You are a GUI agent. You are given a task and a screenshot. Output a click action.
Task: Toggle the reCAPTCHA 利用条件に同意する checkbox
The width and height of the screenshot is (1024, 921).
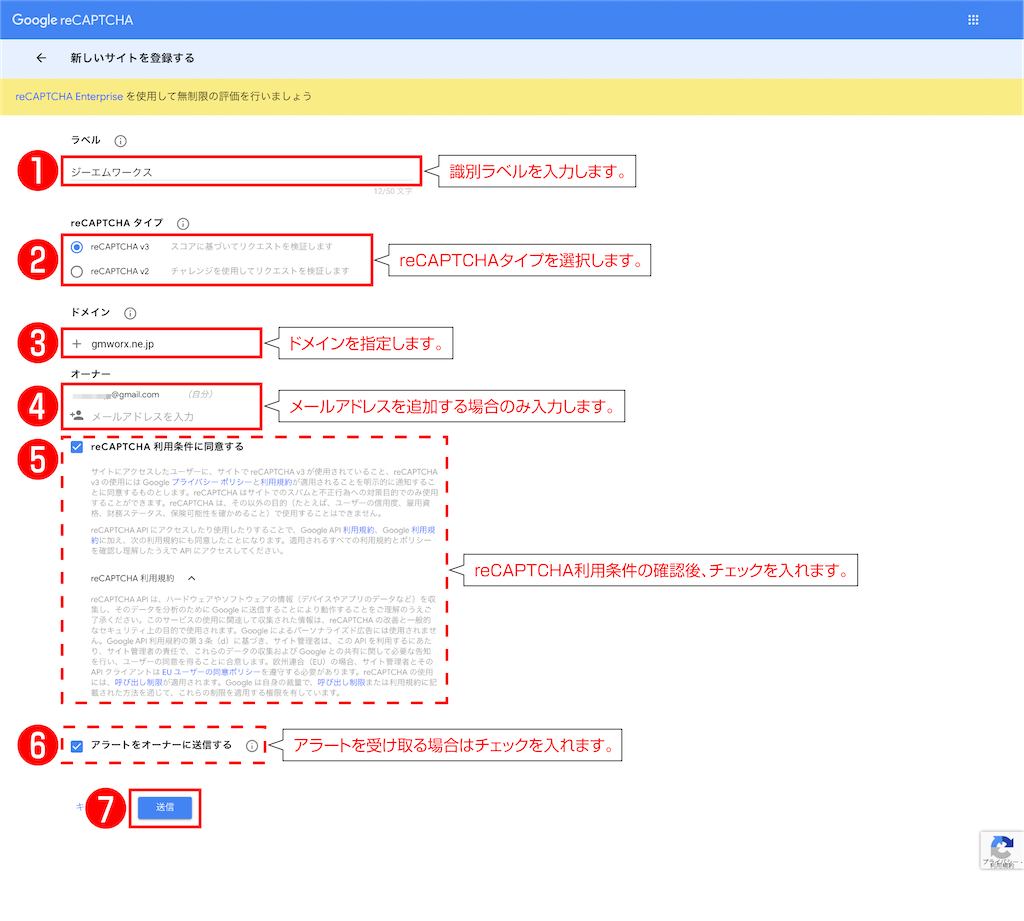click(77, 447)
